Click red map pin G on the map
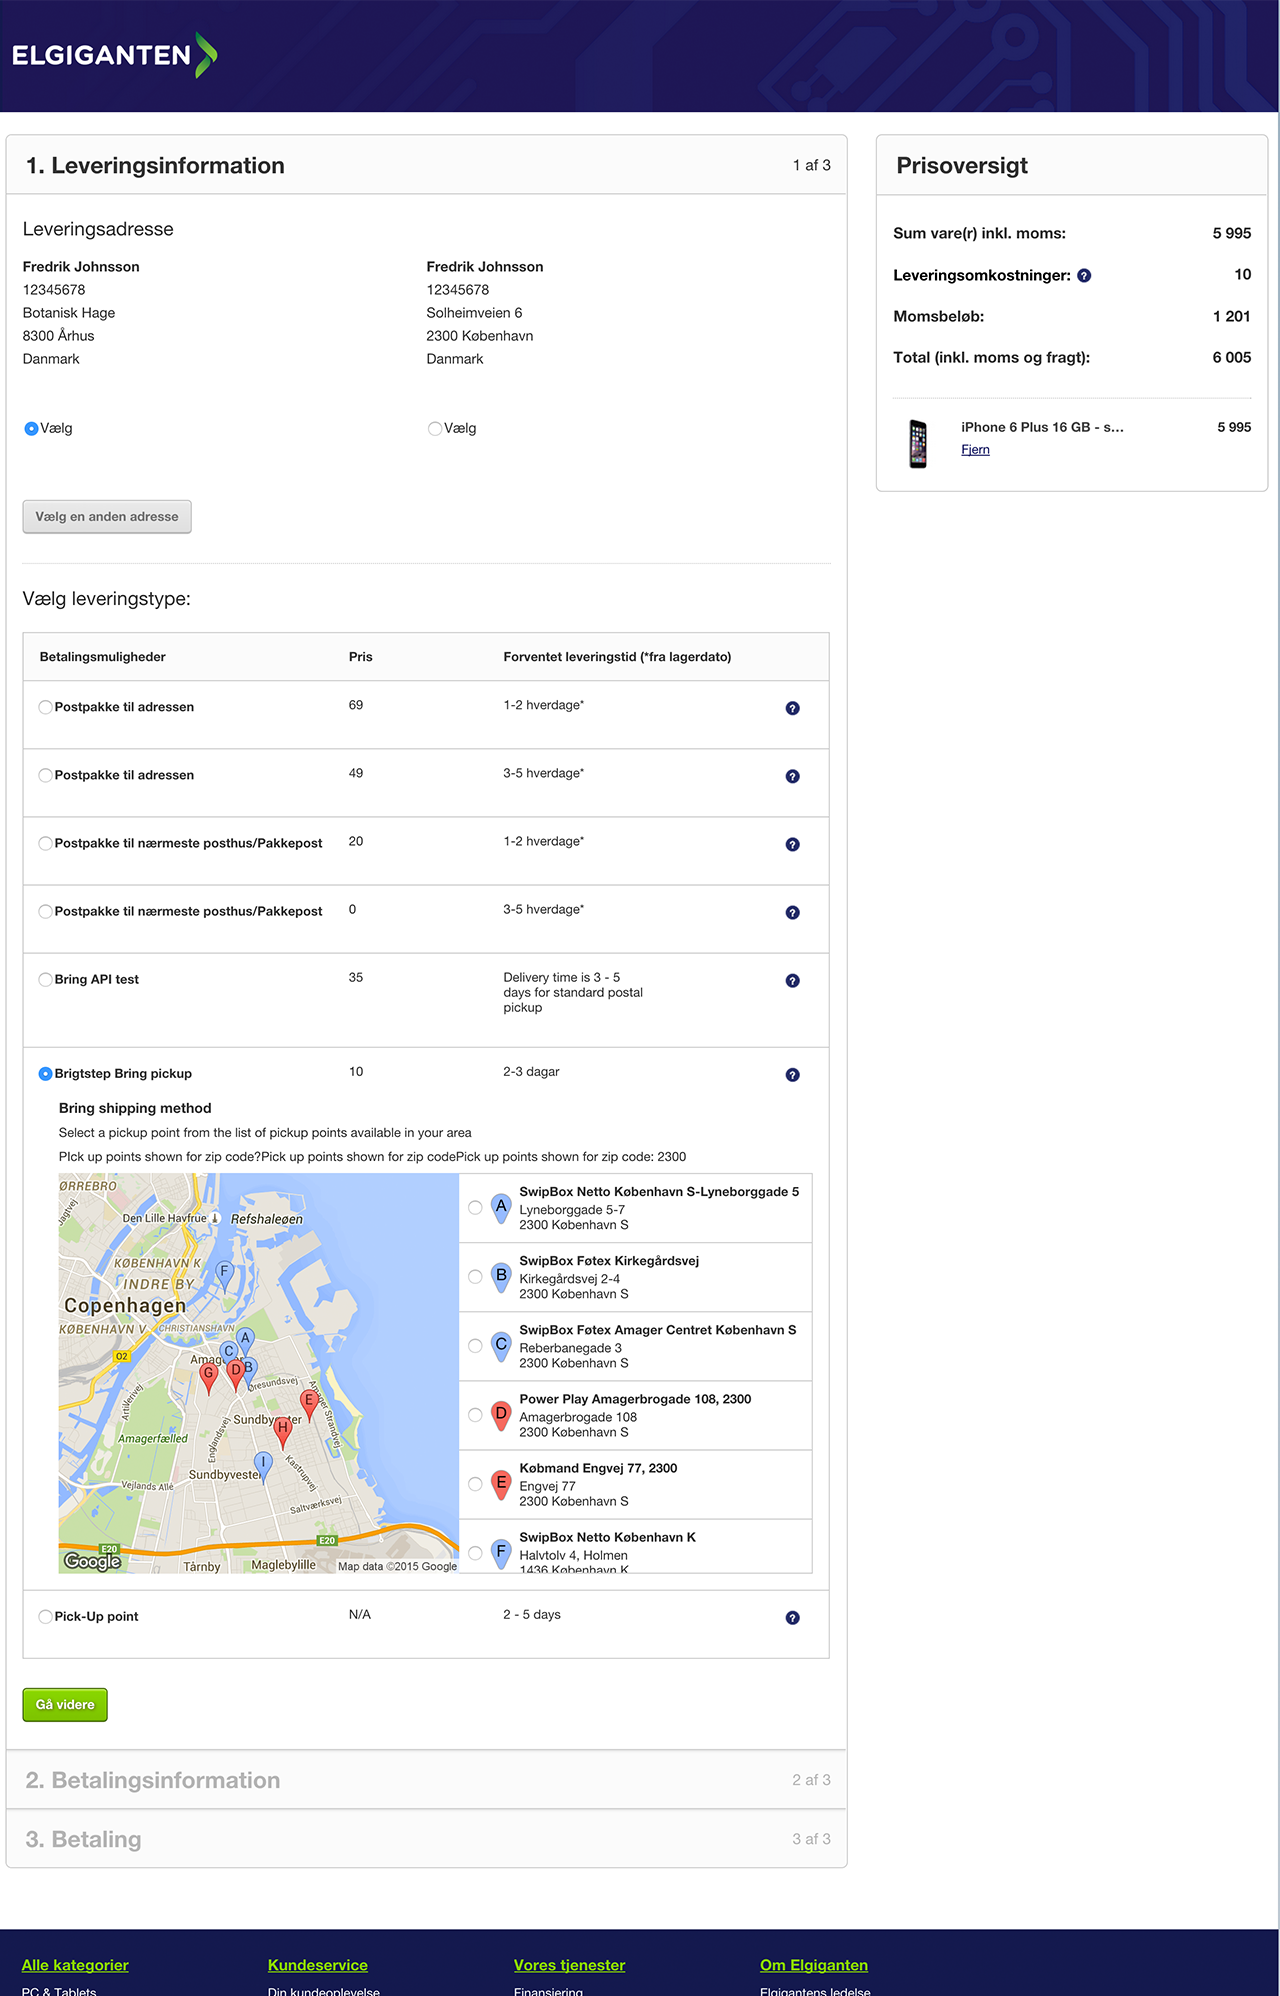Viewport: 1280px width, 1996px height. [208, 1378]
